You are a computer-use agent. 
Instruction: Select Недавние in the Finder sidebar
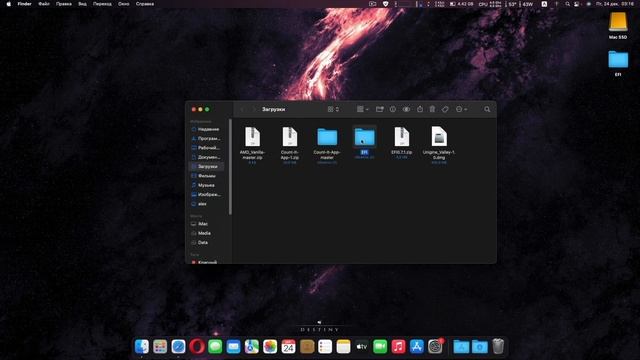[x=207, y=129]
